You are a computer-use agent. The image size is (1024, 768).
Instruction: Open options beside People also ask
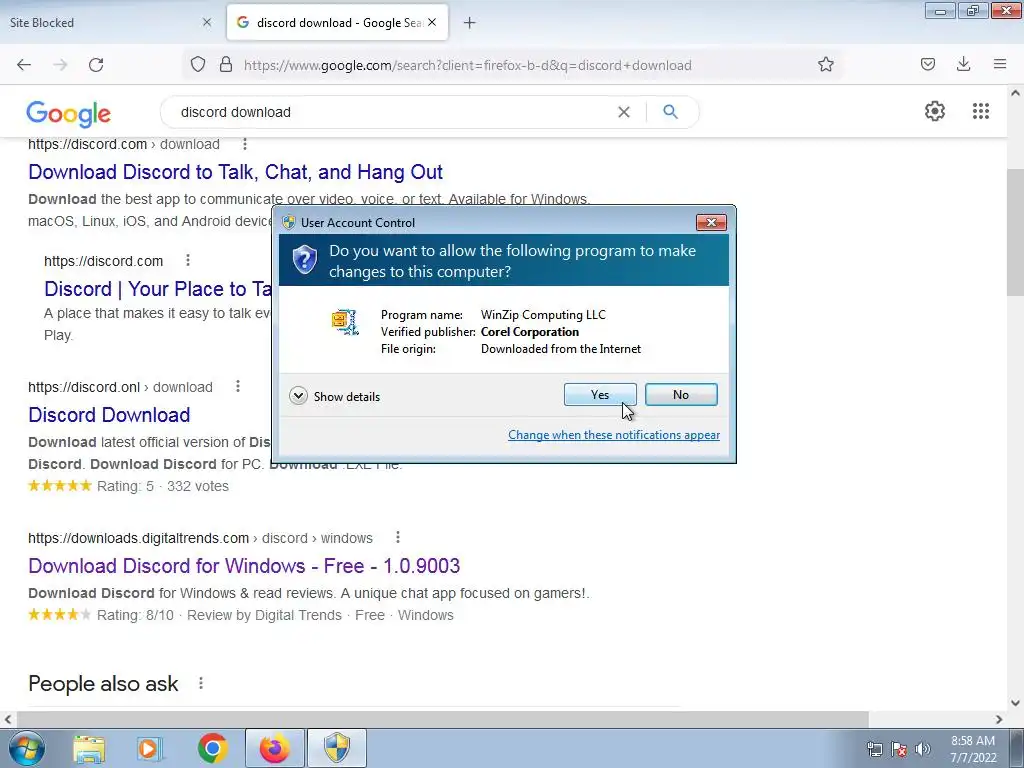(x=201, y=683)
